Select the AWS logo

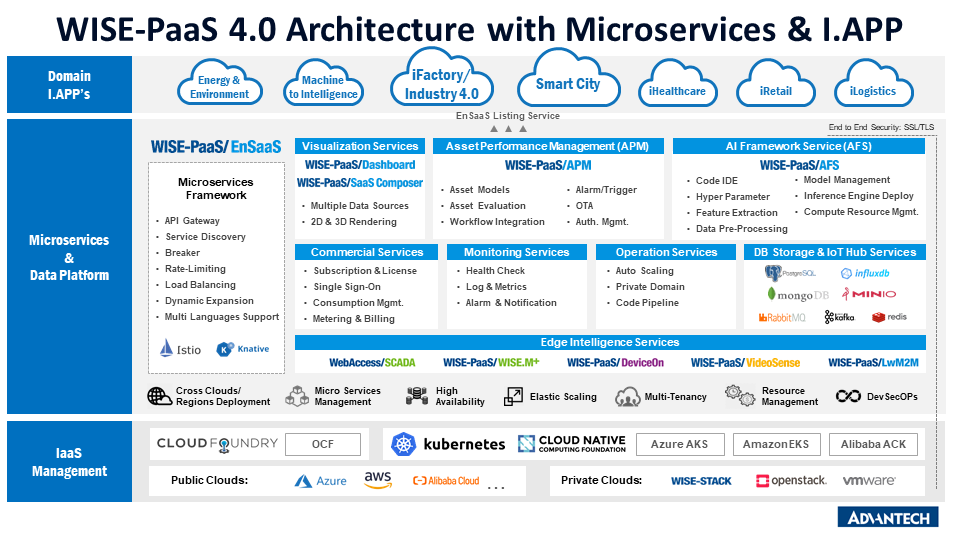tap(378, 480)
